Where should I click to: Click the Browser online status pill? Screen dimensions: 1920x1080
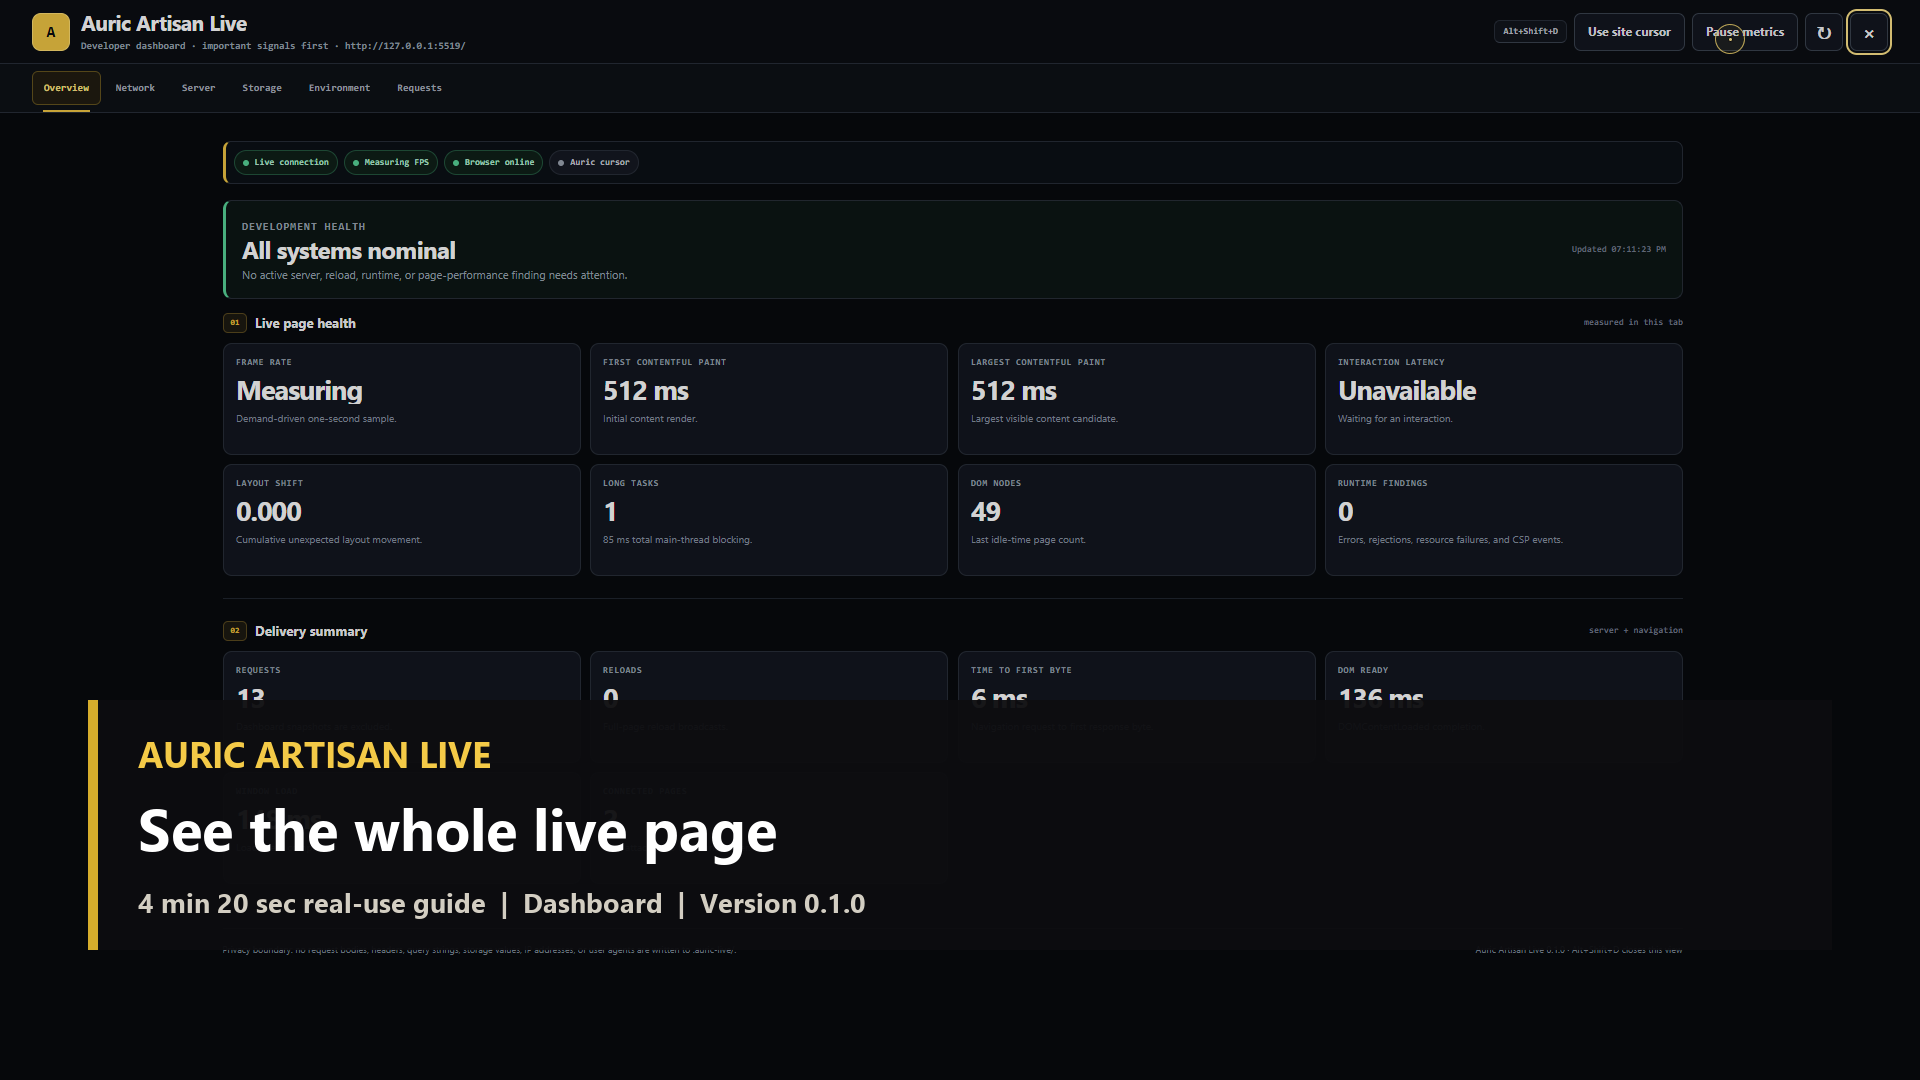point(493,162)
